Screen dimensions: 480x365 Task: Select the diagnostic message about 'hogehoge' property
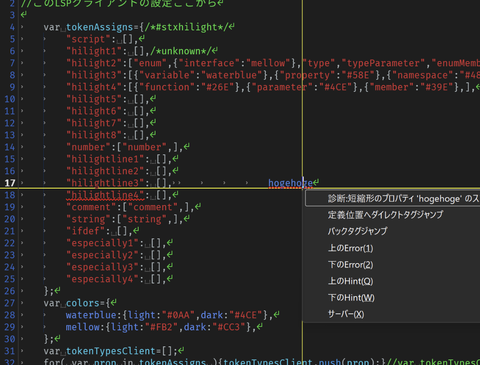393,199
